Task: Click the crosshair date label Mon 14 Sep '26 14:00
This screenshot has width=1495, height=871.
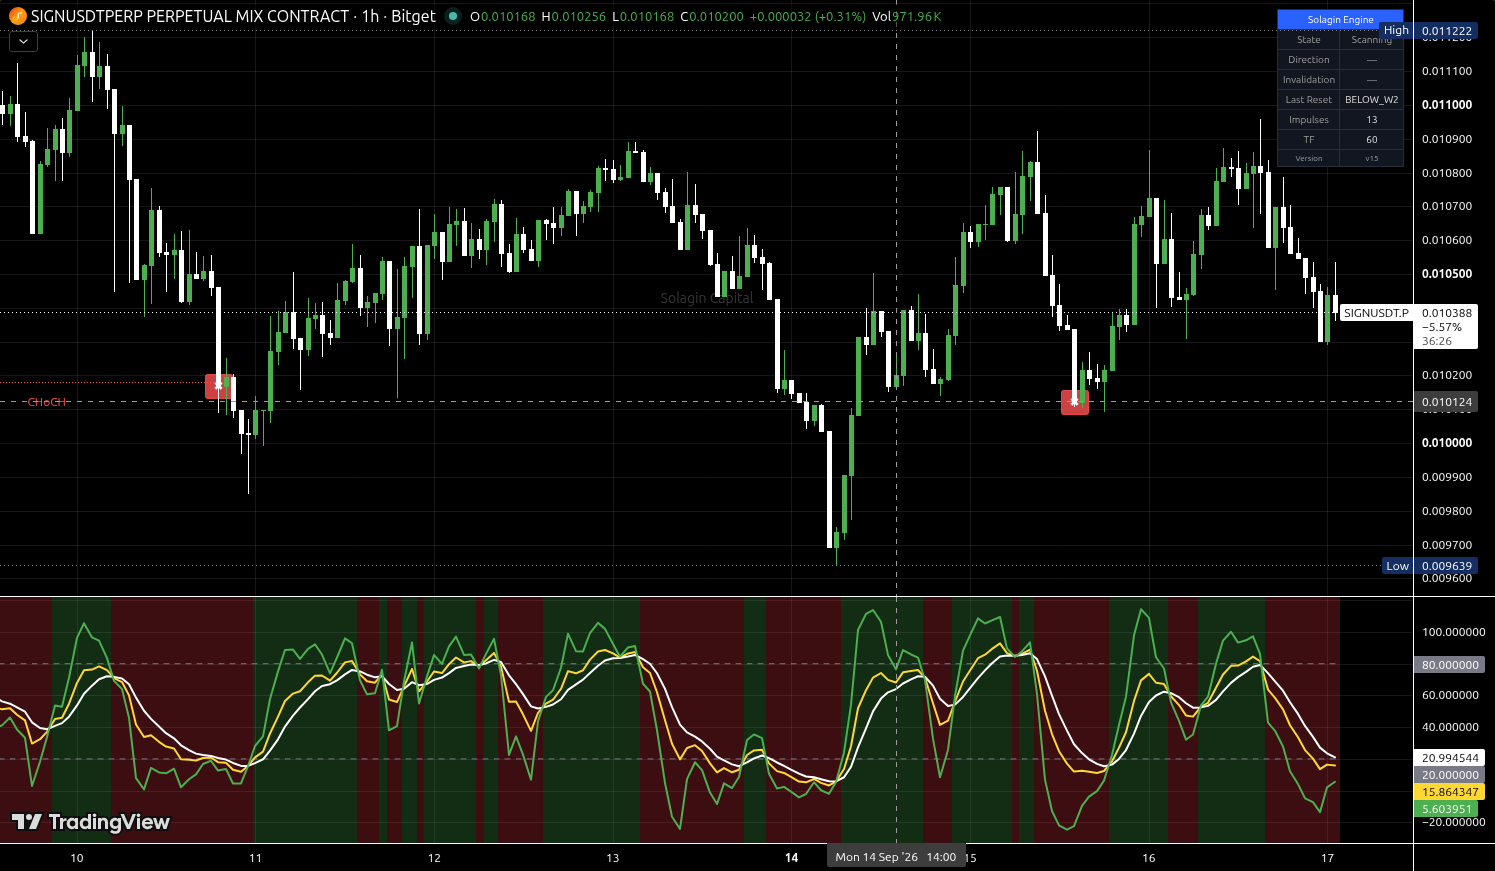Action: pos(896,857)
